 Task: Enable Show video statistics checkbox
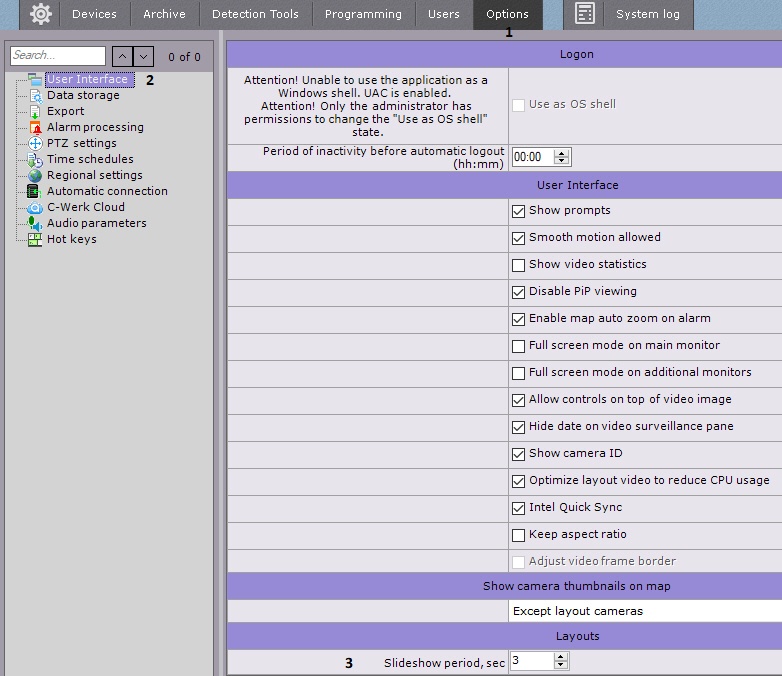pyautogui.click(x=518, y=265)
